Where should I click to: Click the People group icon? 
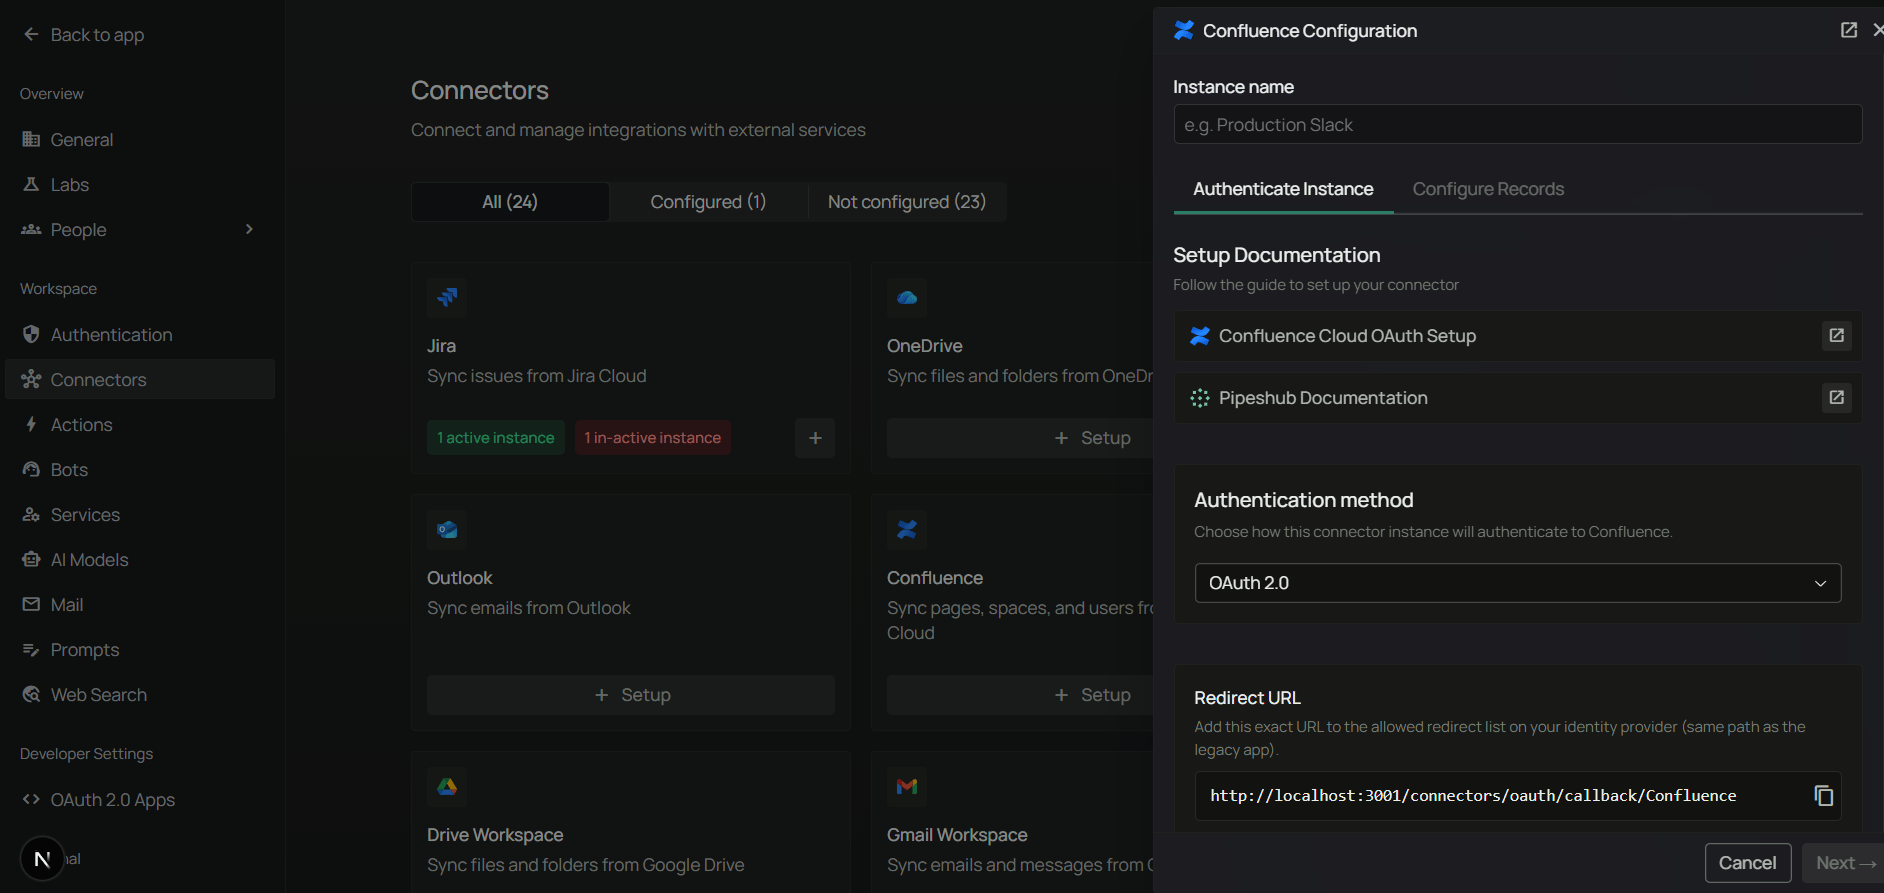point(31,229)
